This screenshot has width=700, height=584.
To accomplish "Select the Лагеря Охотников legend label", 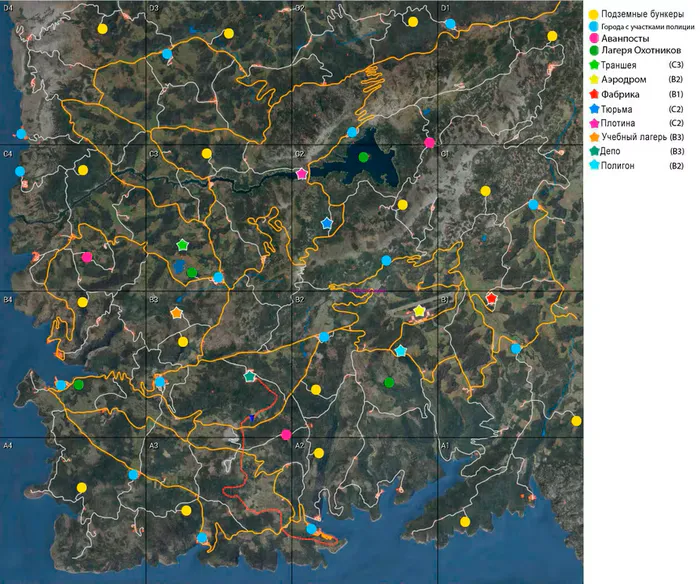I will coord(641,50).
